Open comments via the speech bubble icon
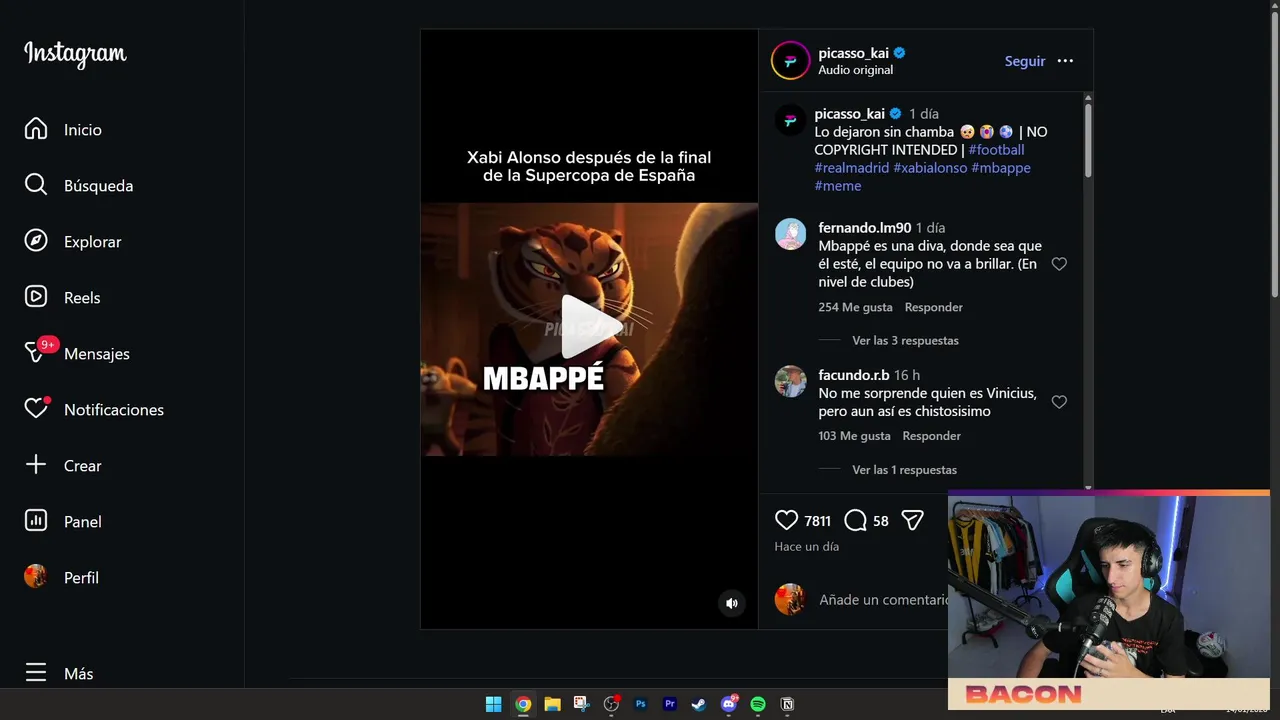This screenshot has height=720, width=1280. (855, 520)
